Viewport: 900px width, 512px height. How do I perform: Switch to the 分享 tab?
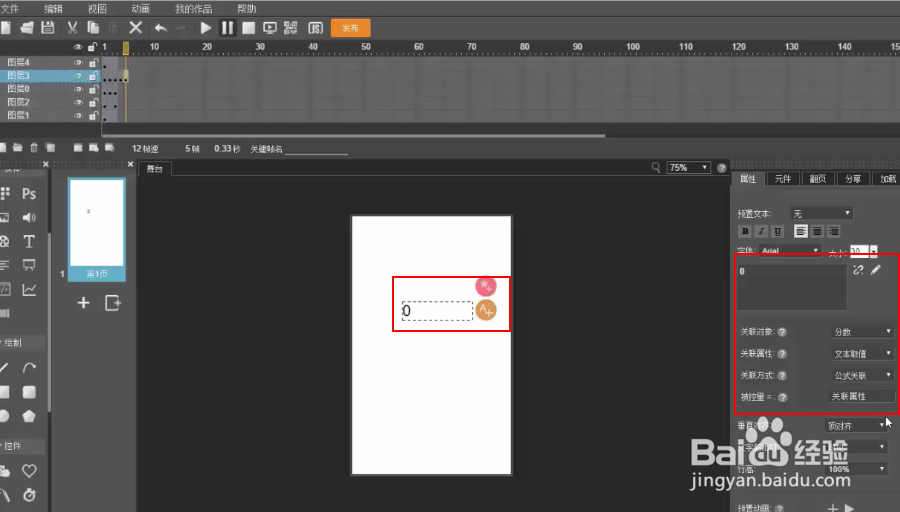853,179
